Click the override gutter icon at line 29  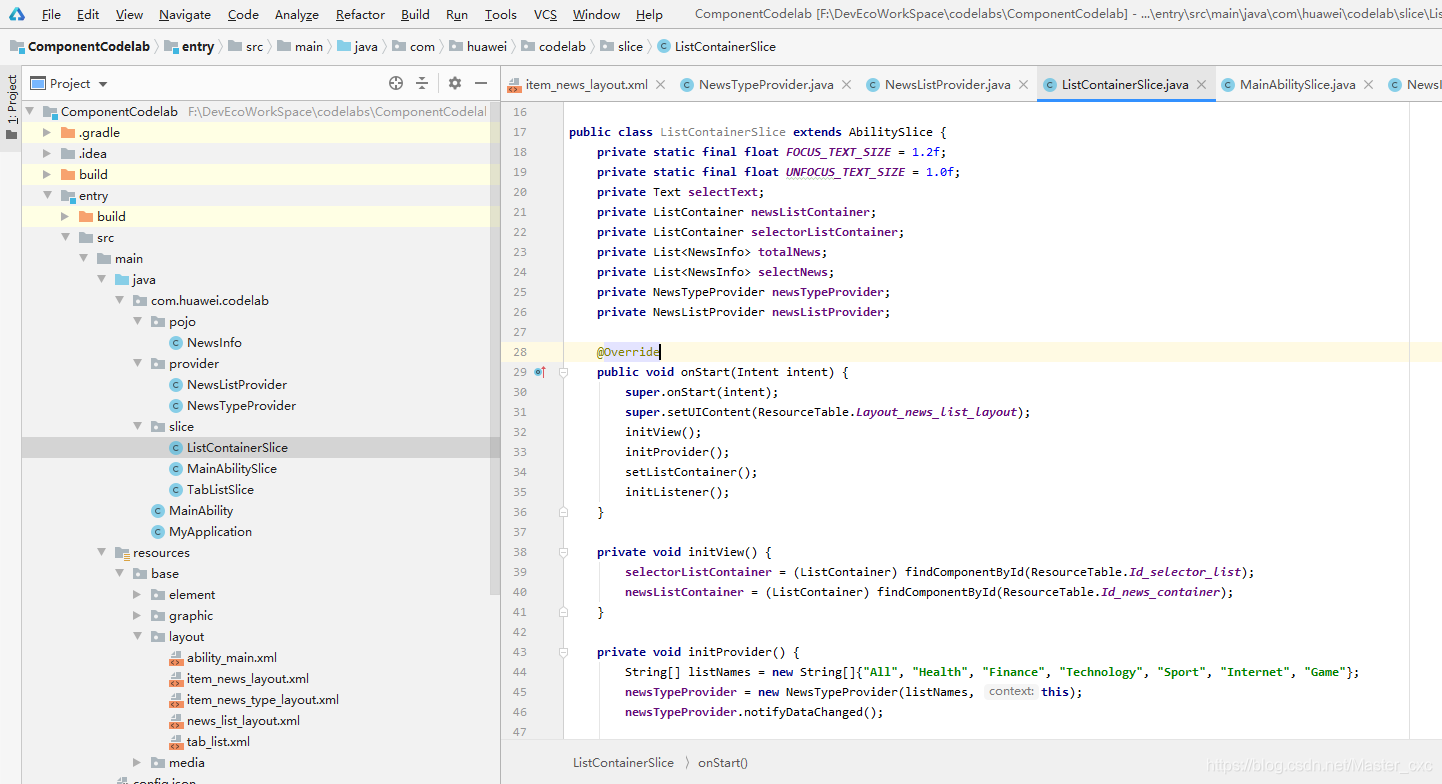pyautogui.click(x=540, y=372)
